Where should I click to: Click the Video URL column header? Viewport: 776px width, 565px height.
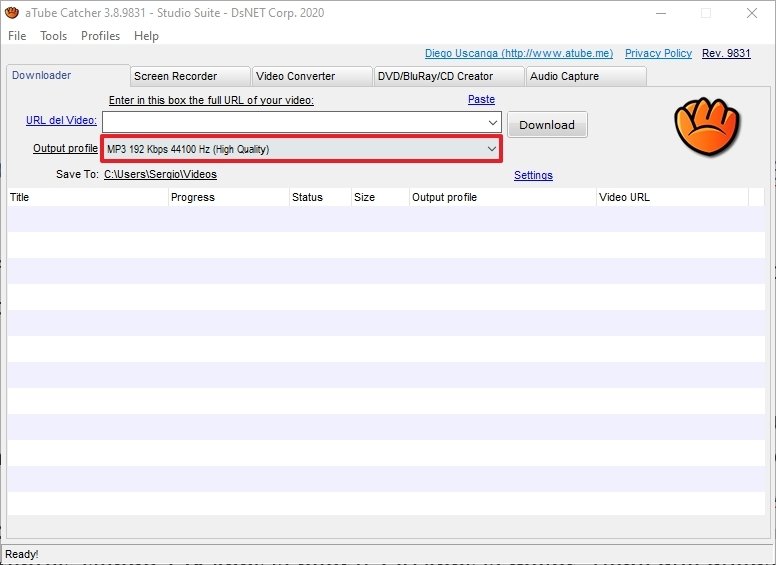tap(672, 197)
